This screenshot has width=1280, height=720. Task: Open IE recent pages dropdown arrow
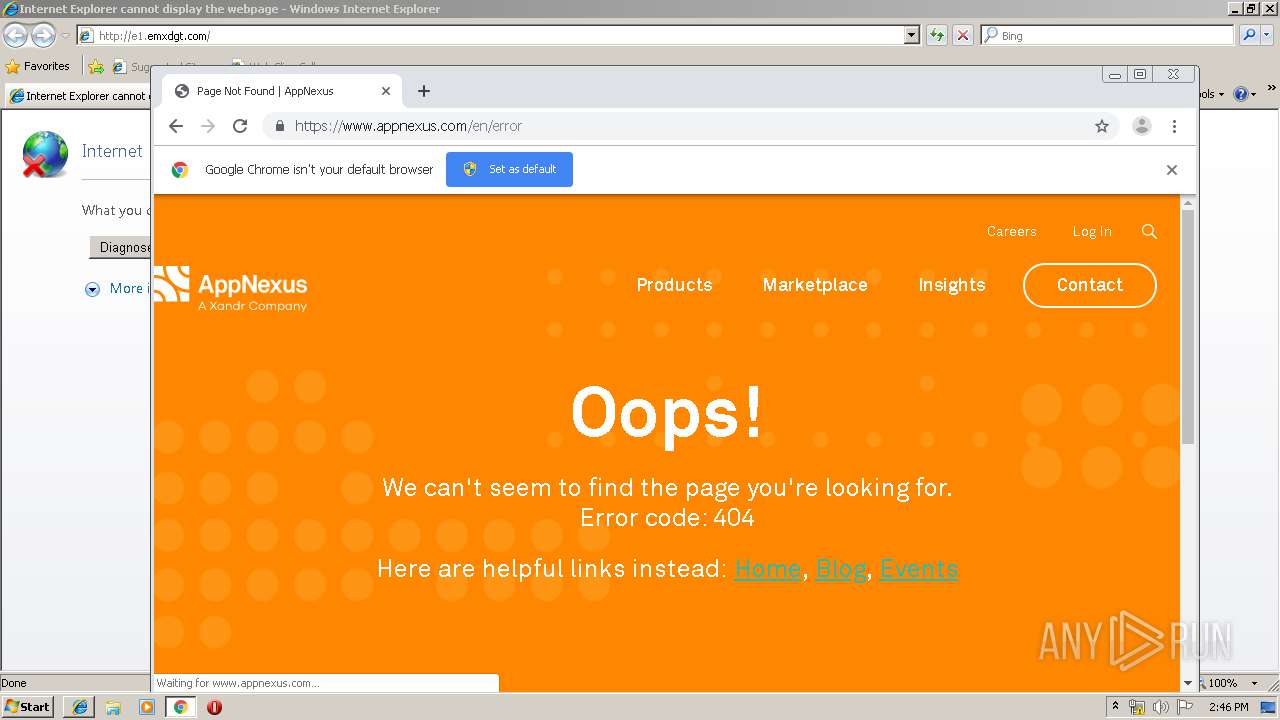[x=65, y=36]
